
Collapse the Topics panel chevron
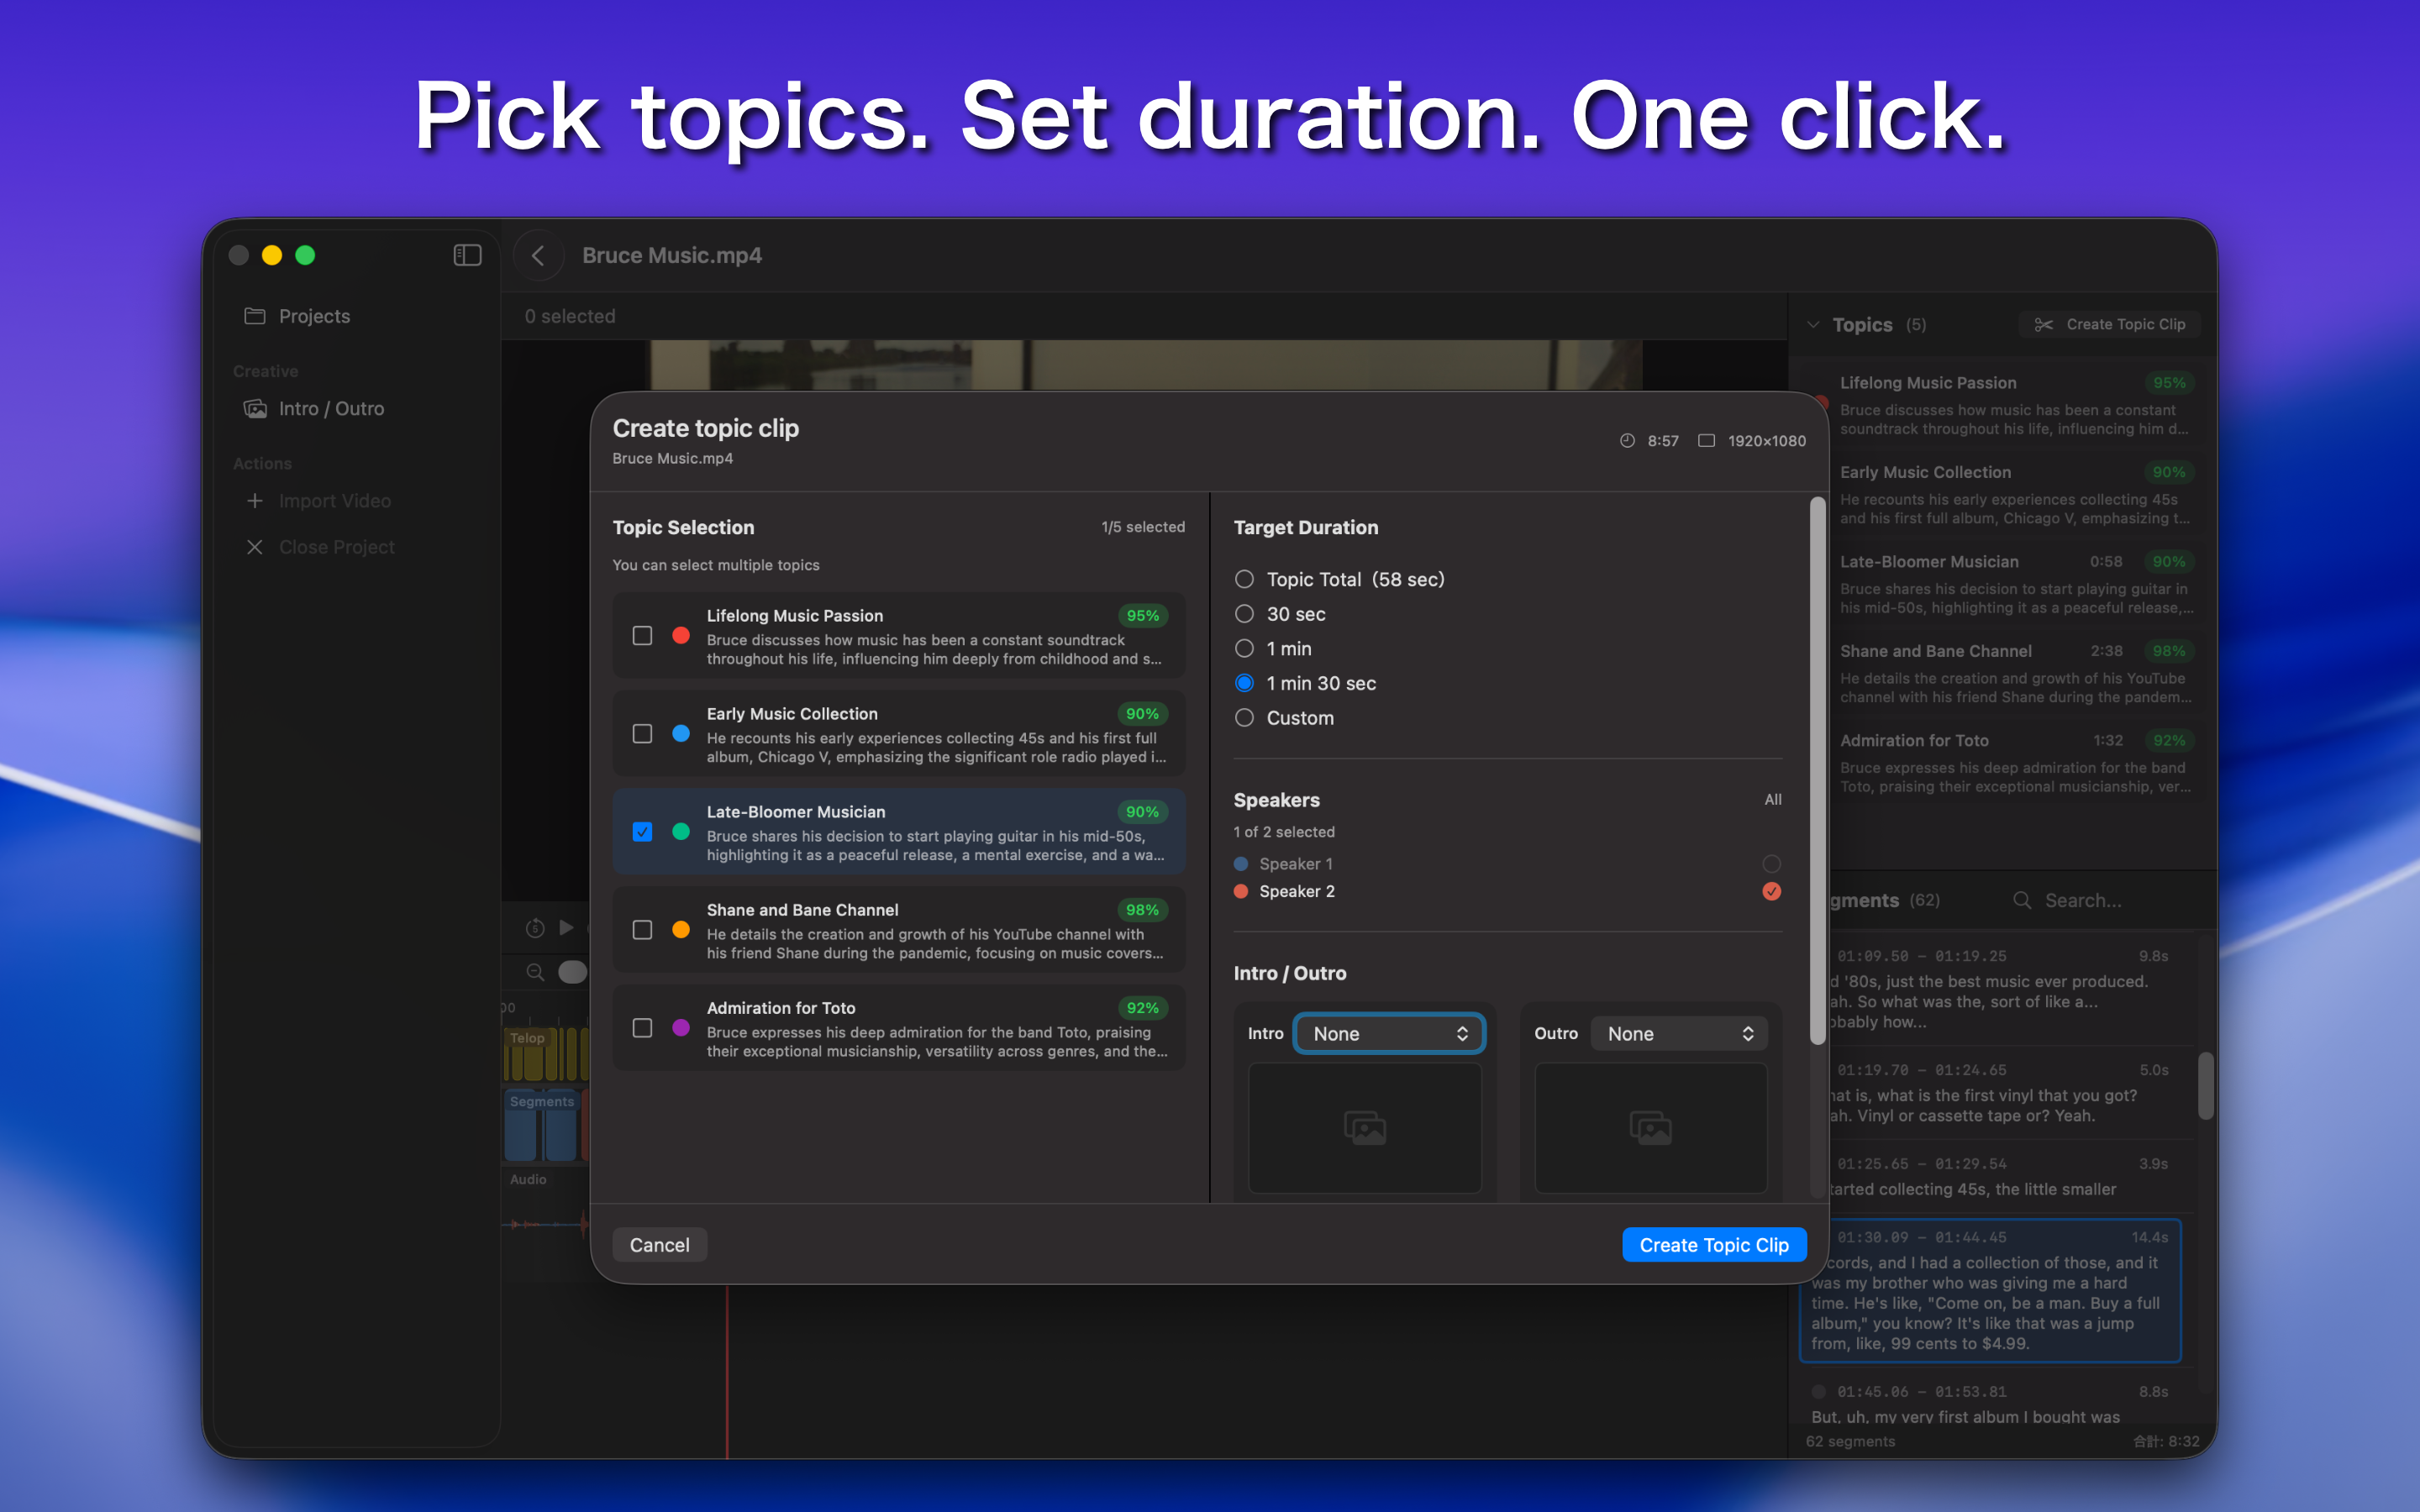1813,324
